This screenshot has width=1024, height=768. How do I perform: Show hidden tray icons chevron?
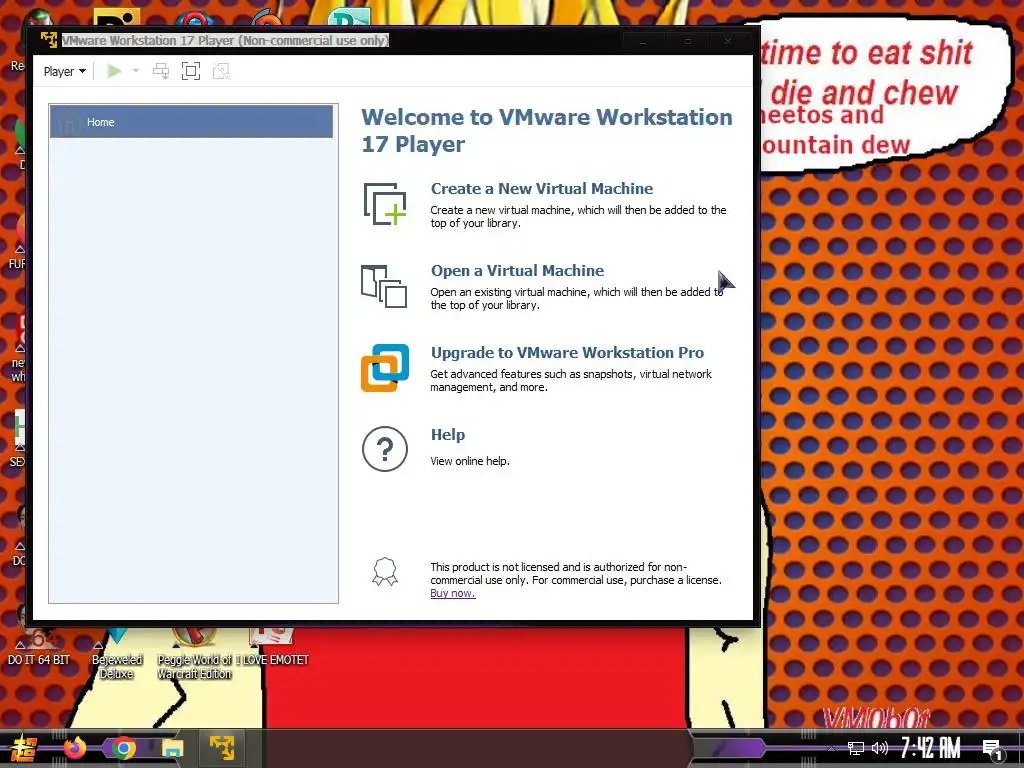click(x=831, y=748)
